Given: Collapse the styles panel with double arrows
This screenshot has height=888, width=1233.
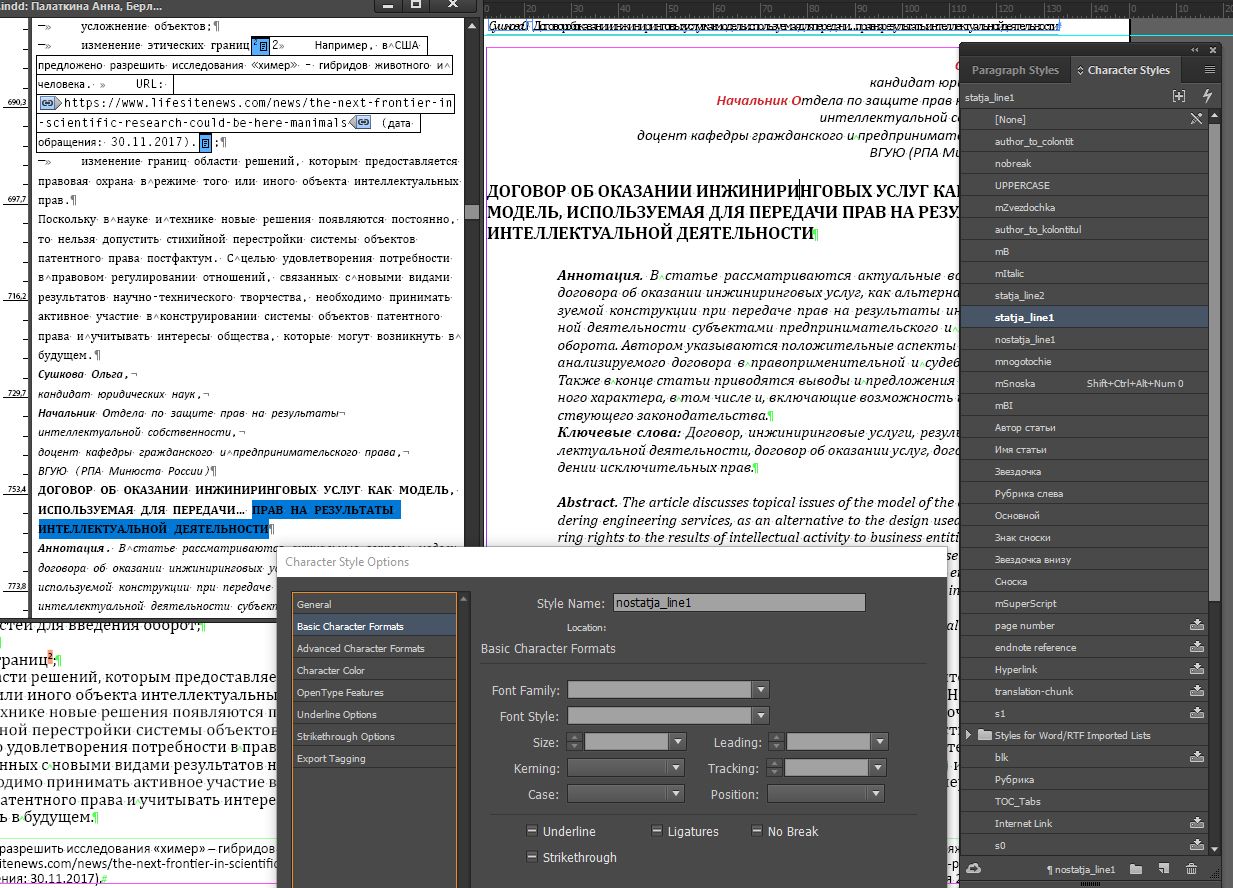Looking at the screenshot, I should coord(1194,49).
